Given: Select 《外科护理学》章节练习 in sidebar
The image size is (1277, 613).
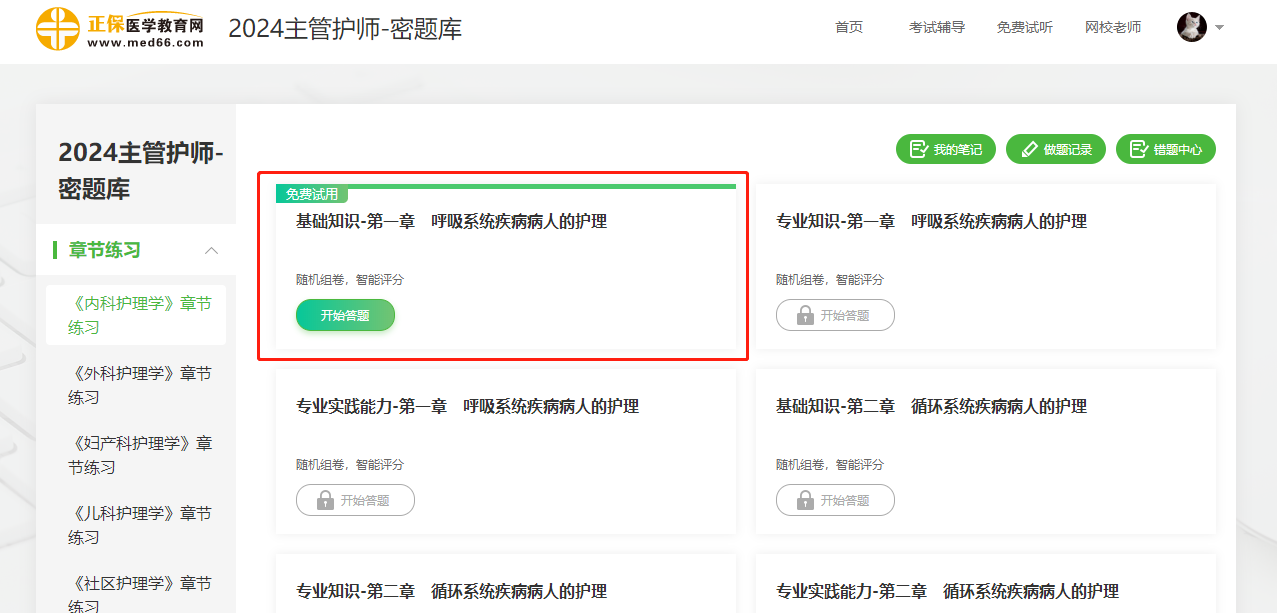Looking at the screenshot, I should (139, 385).
